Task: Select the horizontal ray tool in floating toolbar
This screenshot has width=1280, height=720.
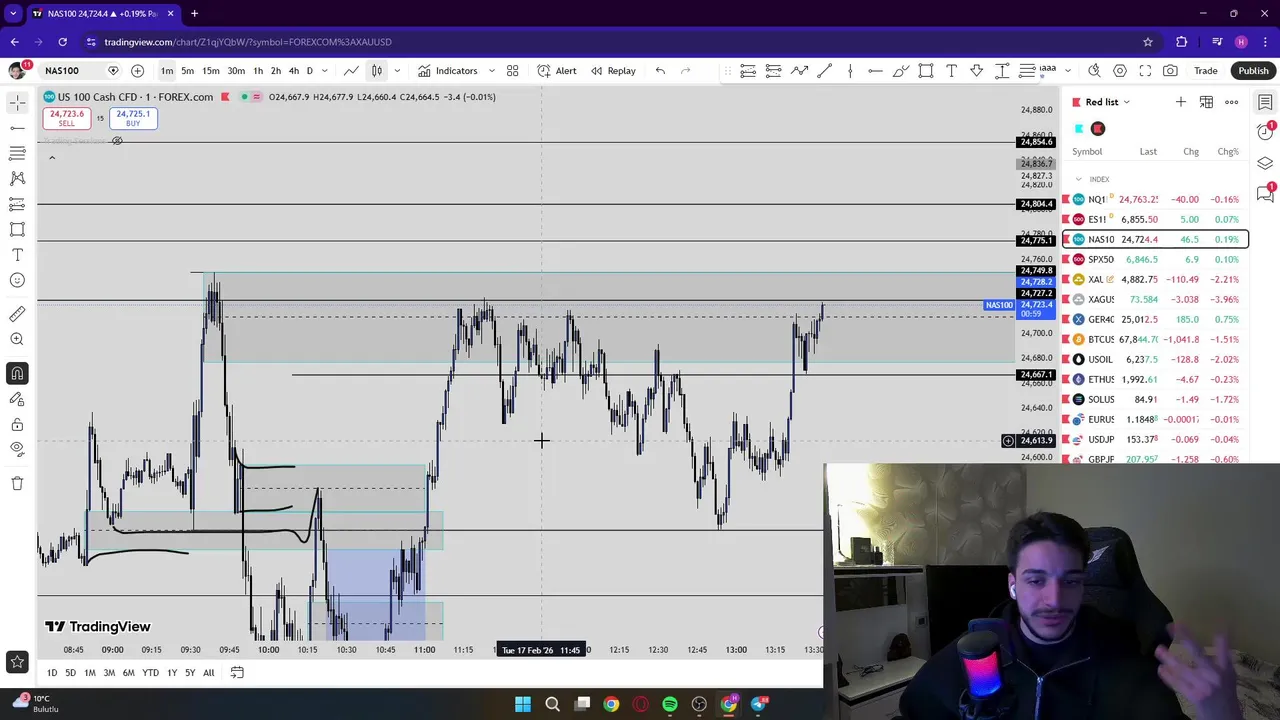Action: (x=875, y=71)
